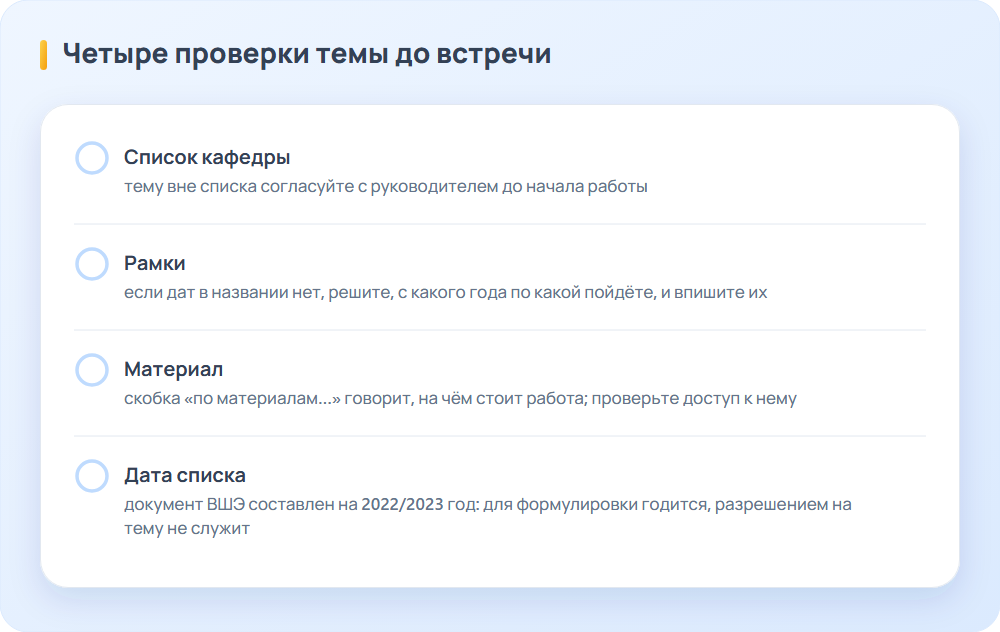Select the title Список кафедры

pos(207,157)
